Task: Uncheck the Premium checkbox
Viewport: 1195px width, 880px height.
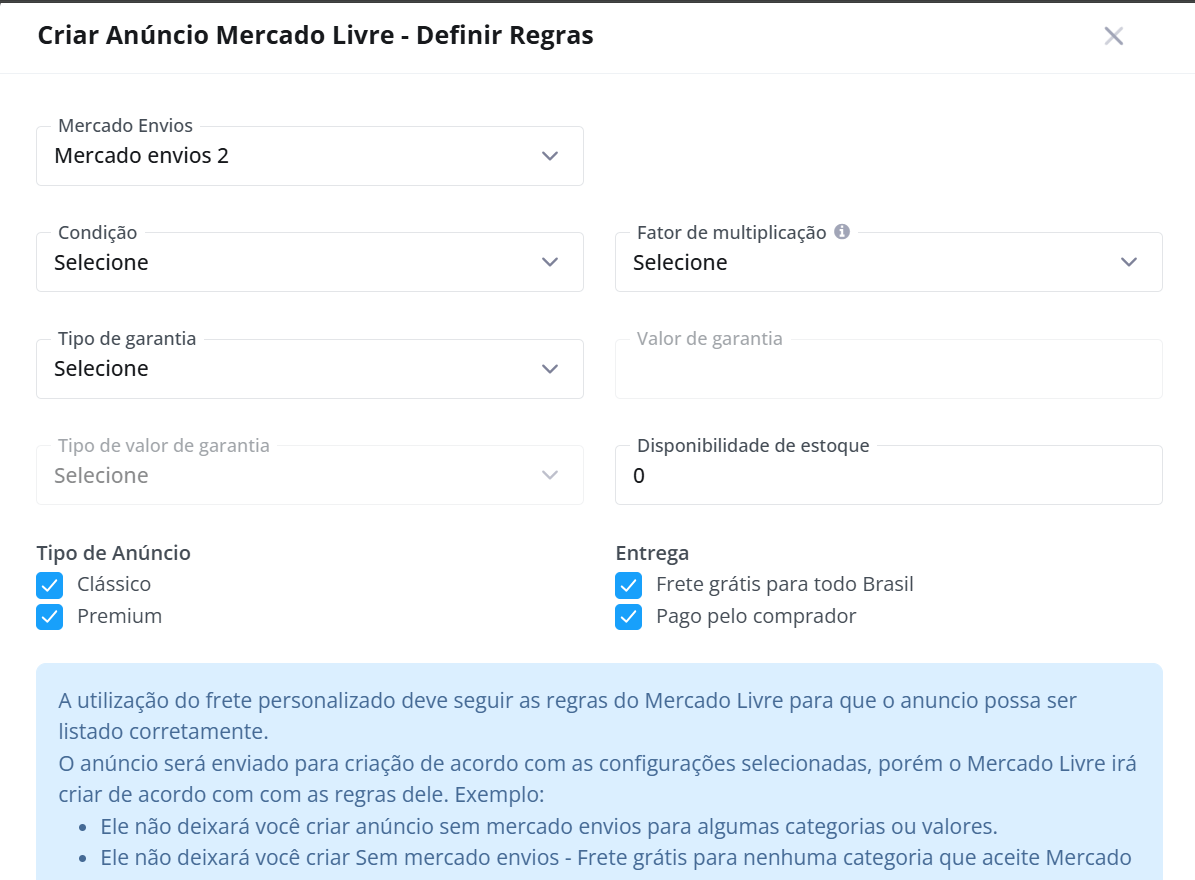Action: point(50,617)
